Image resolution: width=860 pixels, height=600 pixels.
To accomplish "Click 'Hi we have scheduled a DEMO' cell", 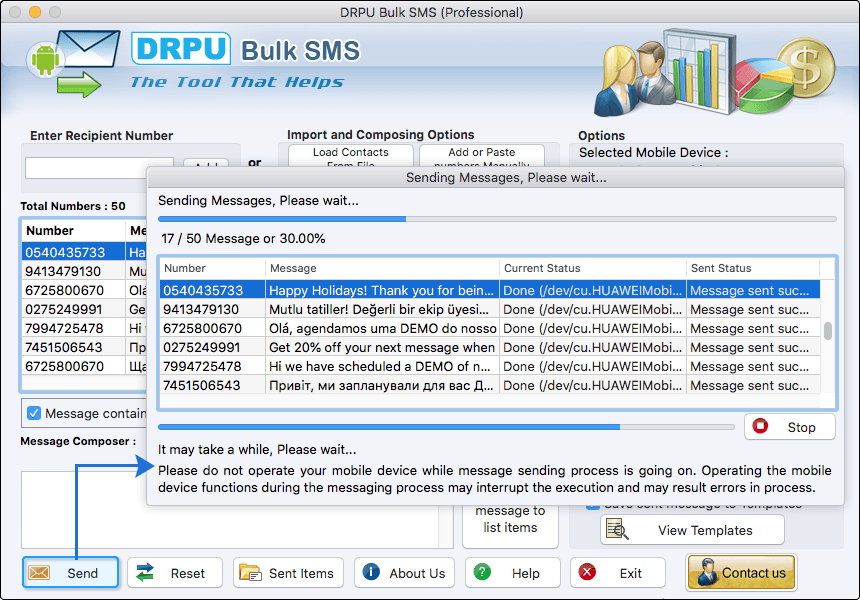I will point(380,366).
